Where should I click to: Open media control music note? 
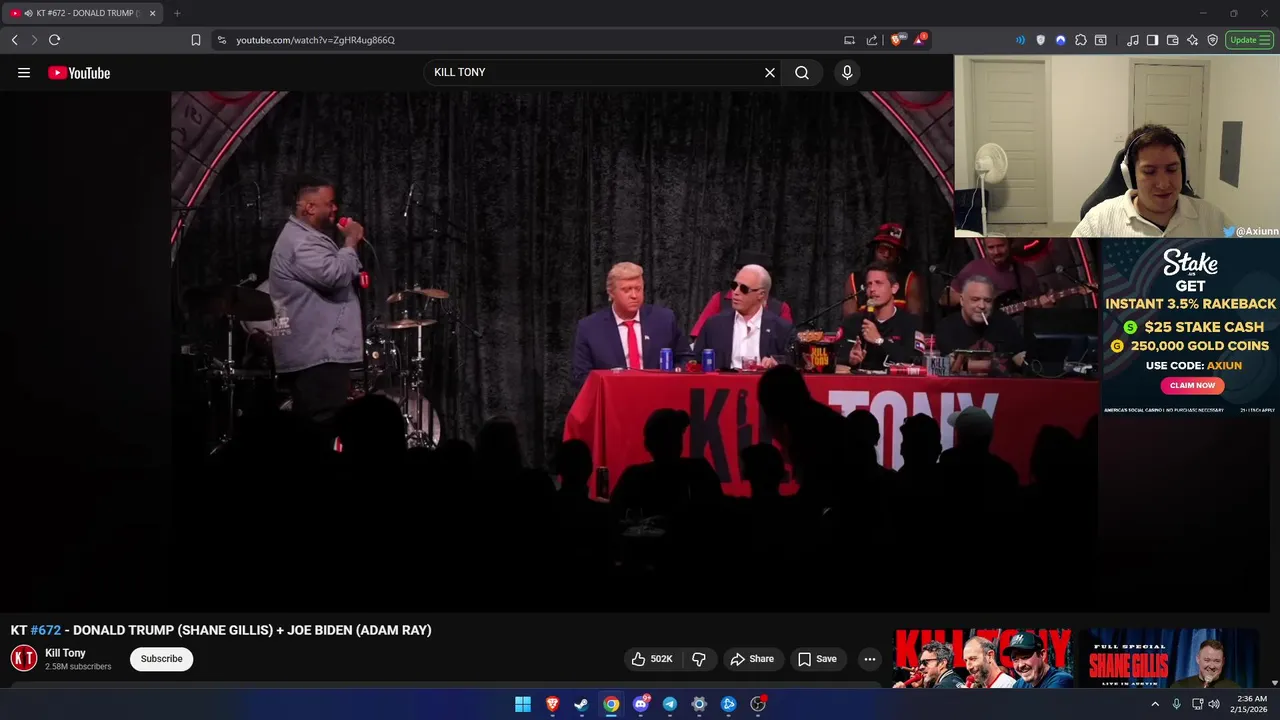(x=1133, y=40)
